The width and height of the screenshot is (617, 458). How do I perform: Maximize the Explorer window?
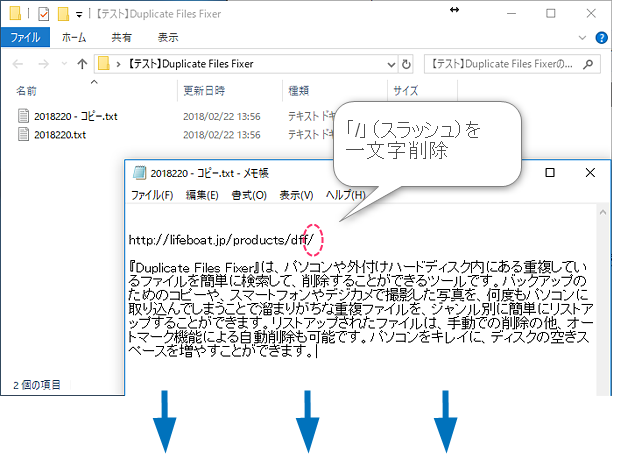(551, 13)
